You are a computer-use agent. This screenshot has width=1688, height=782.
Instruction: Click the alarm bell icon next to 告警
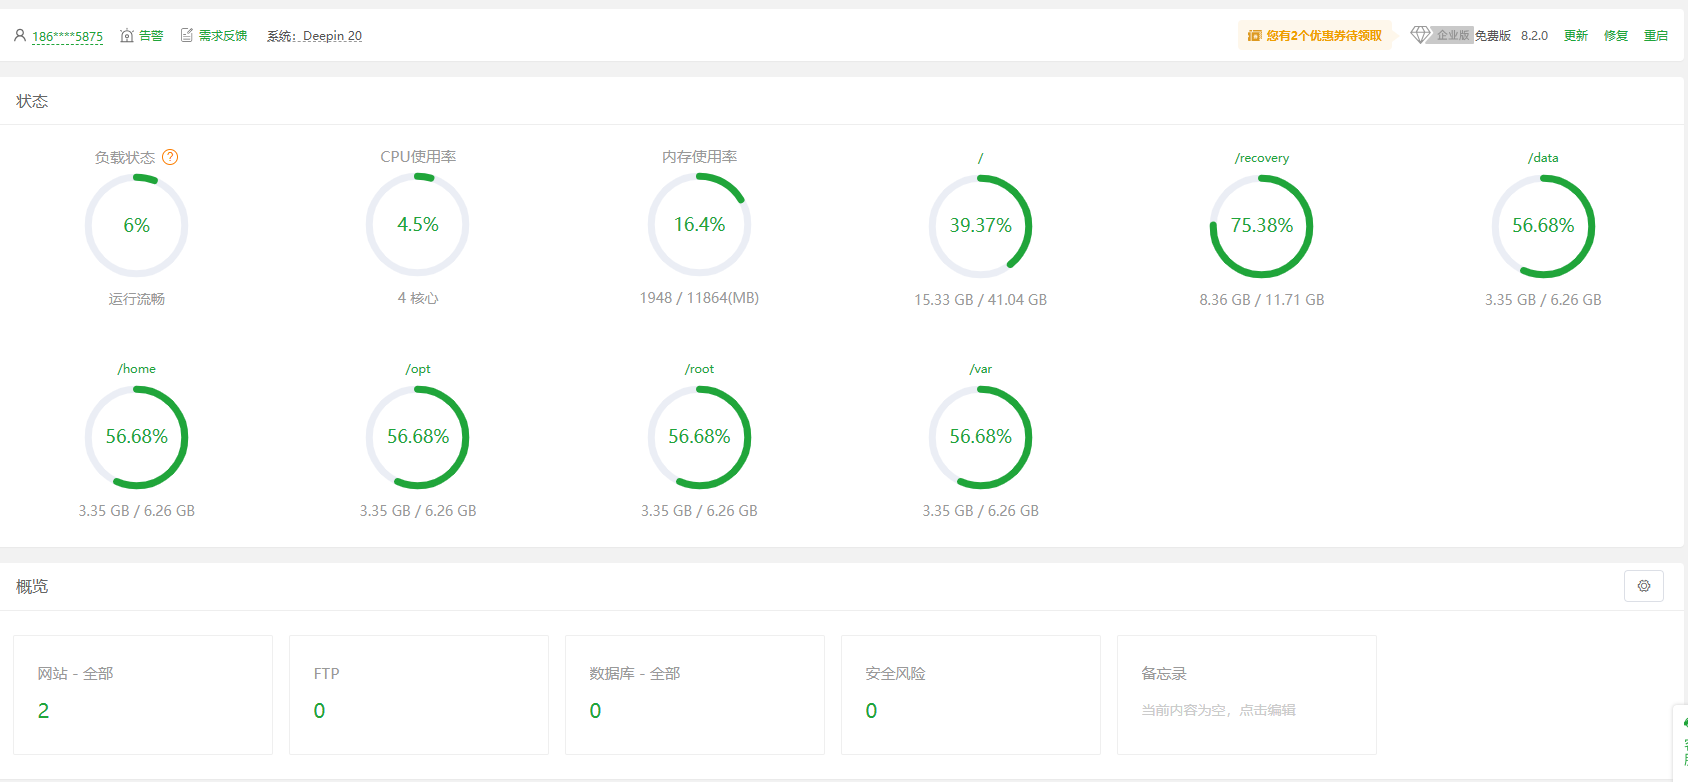tap(127, 35)
